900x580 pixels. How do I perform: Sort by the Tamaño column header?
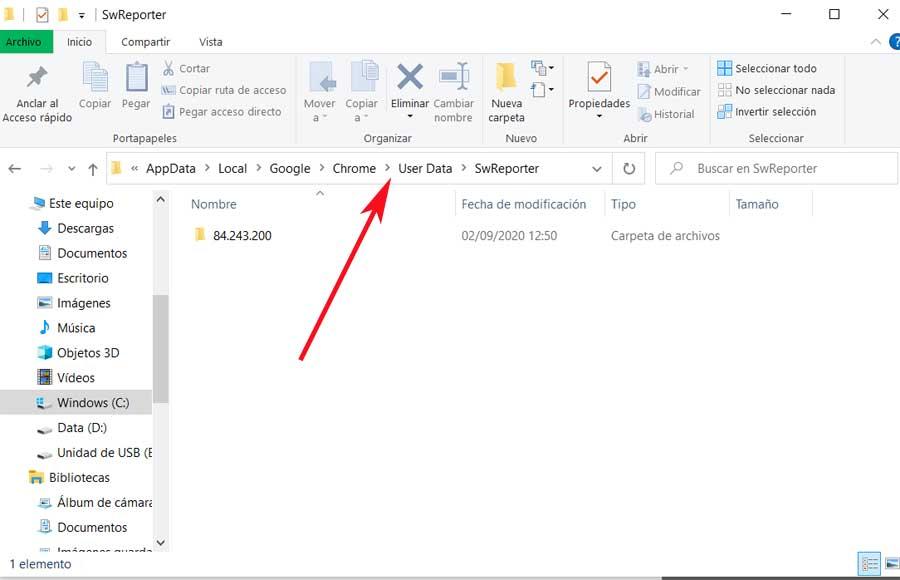tap(757, 204)
